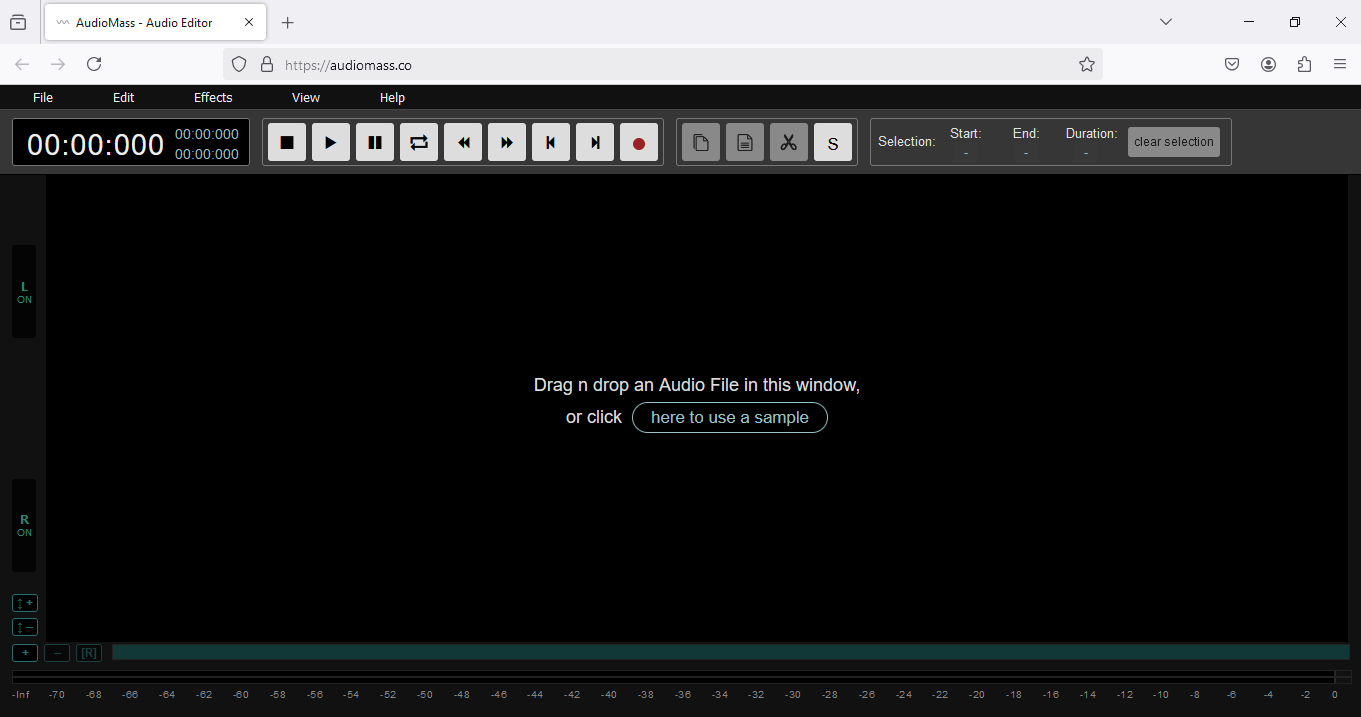The width and height of the screenshot is (1361, 717).
Task: Click the Paste icon in toolbar
Action: pyautogui.click(x=745, y=142)
